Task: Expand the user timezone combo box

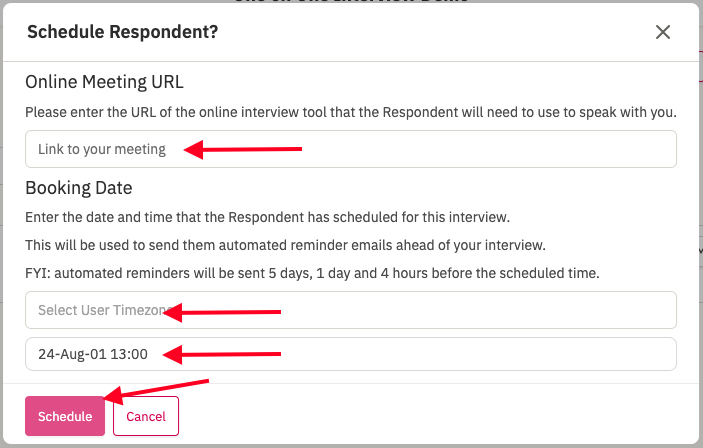Action: [x=351, y=310]
